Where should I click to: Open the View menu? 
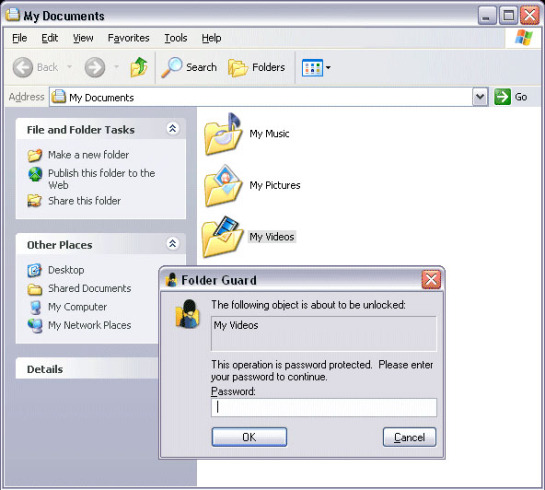point(83,38)
